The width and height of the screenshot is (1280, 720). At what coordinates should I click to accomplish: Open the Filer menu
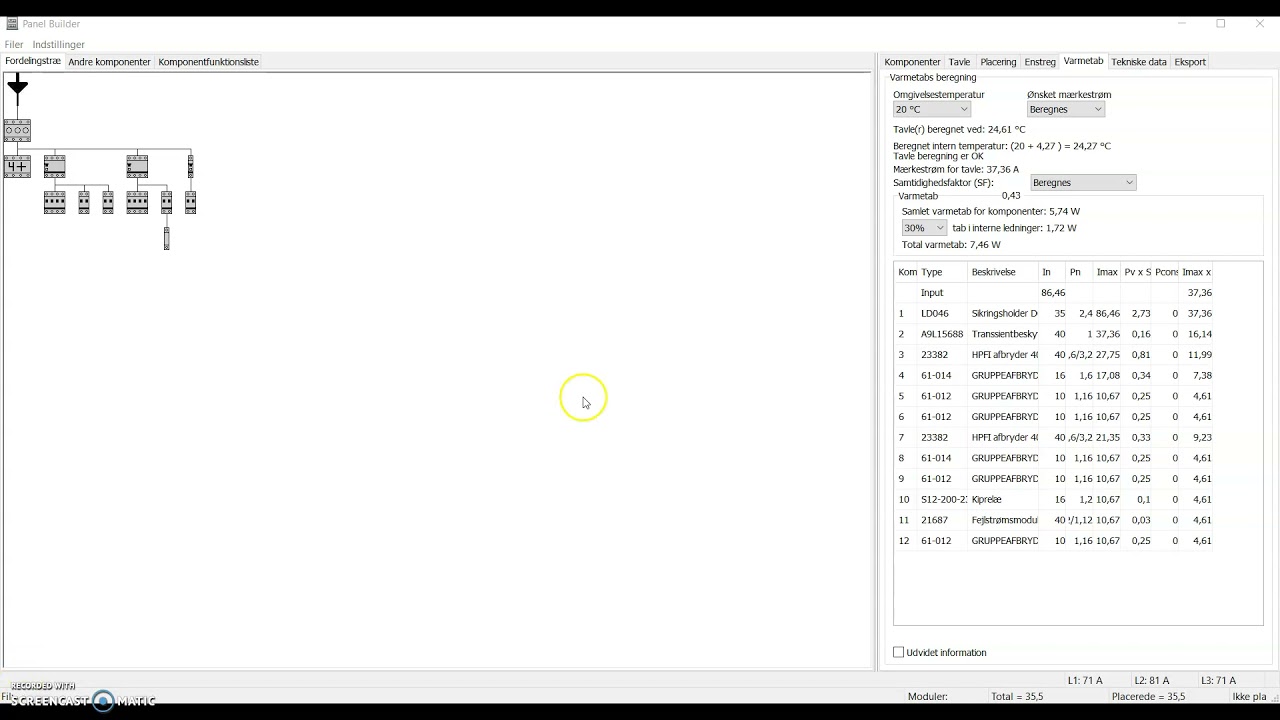(14, 45)
